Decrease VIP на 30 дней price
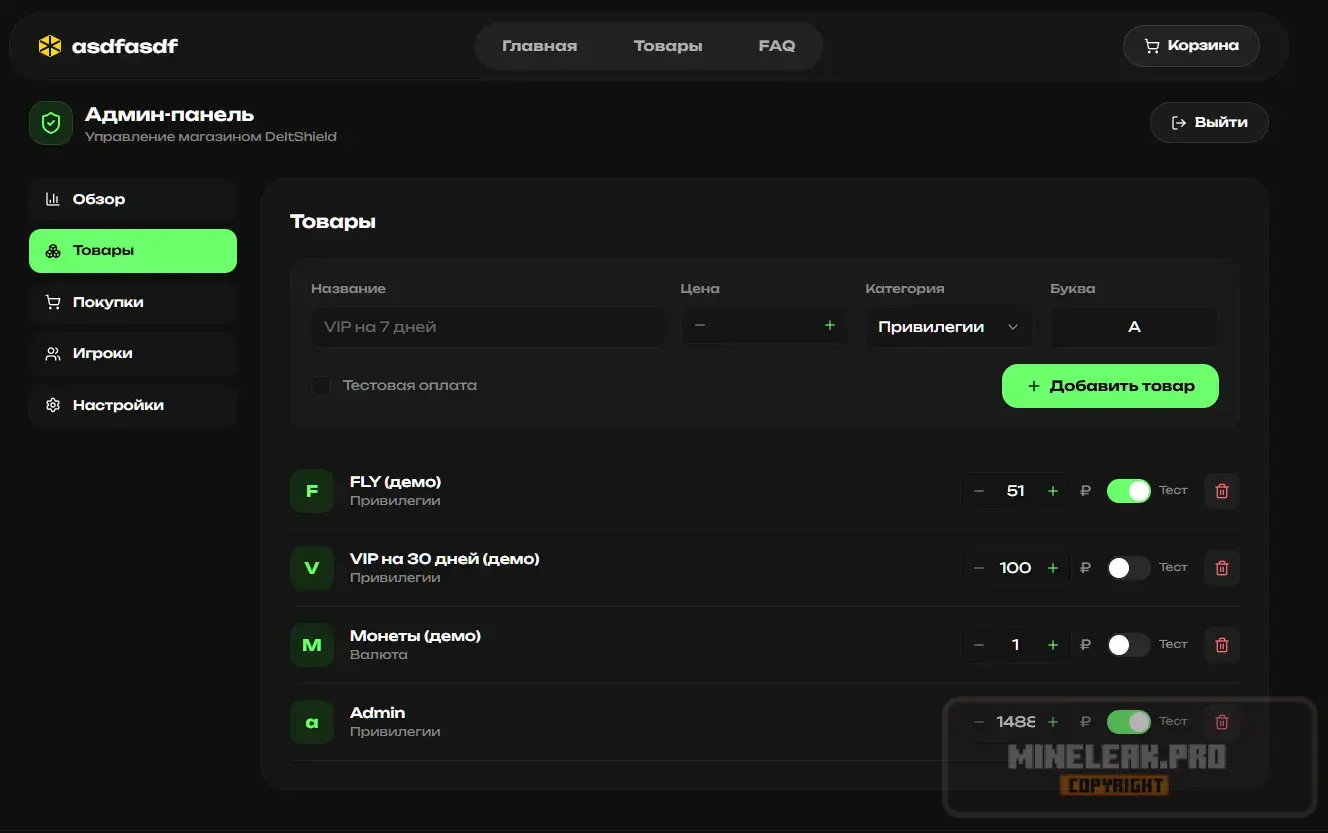 point(979,568)
